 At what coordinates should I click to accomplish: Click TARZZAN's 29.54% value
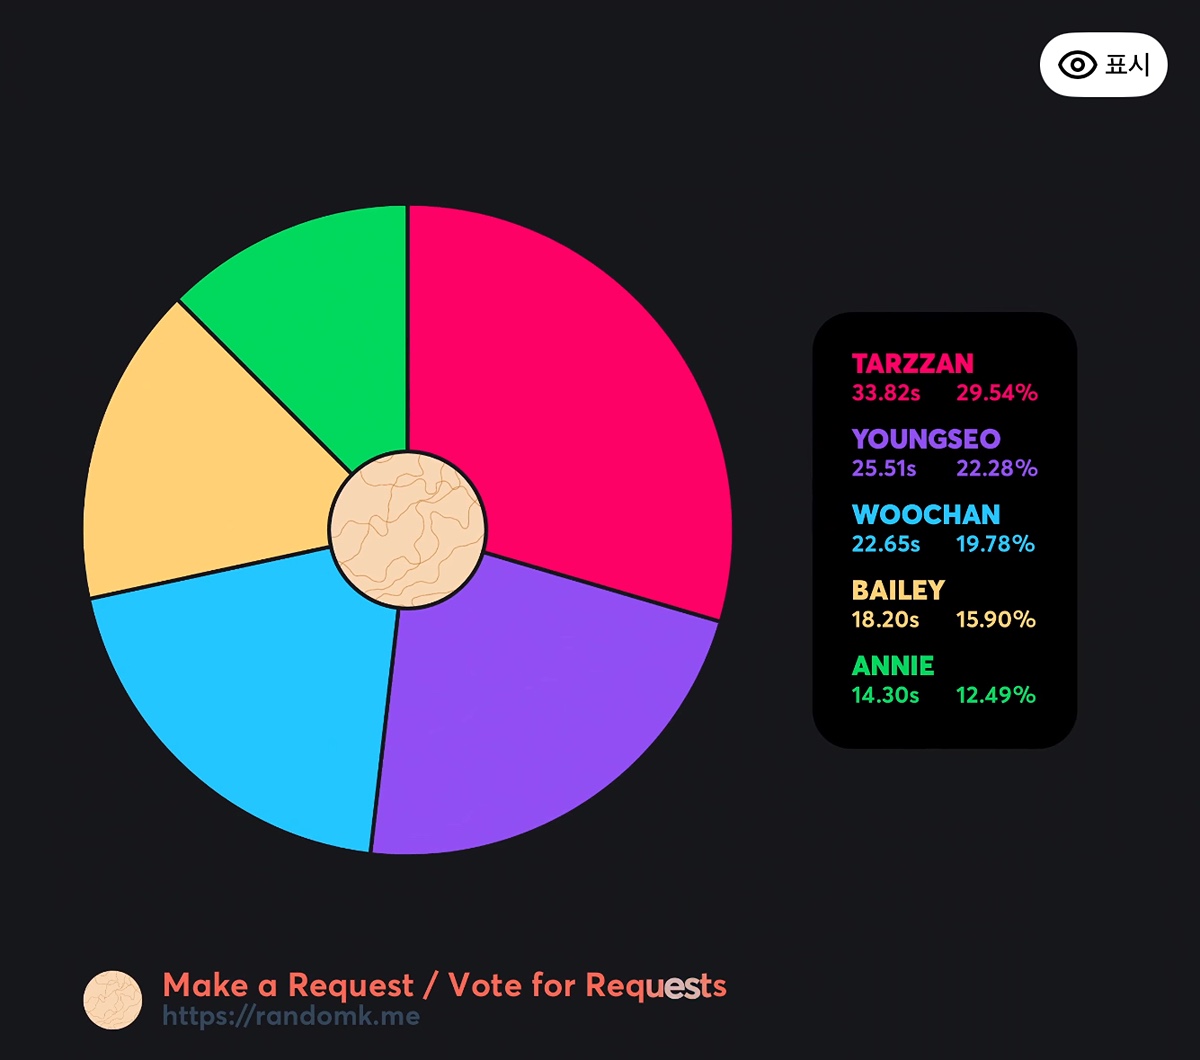(997, 393)
